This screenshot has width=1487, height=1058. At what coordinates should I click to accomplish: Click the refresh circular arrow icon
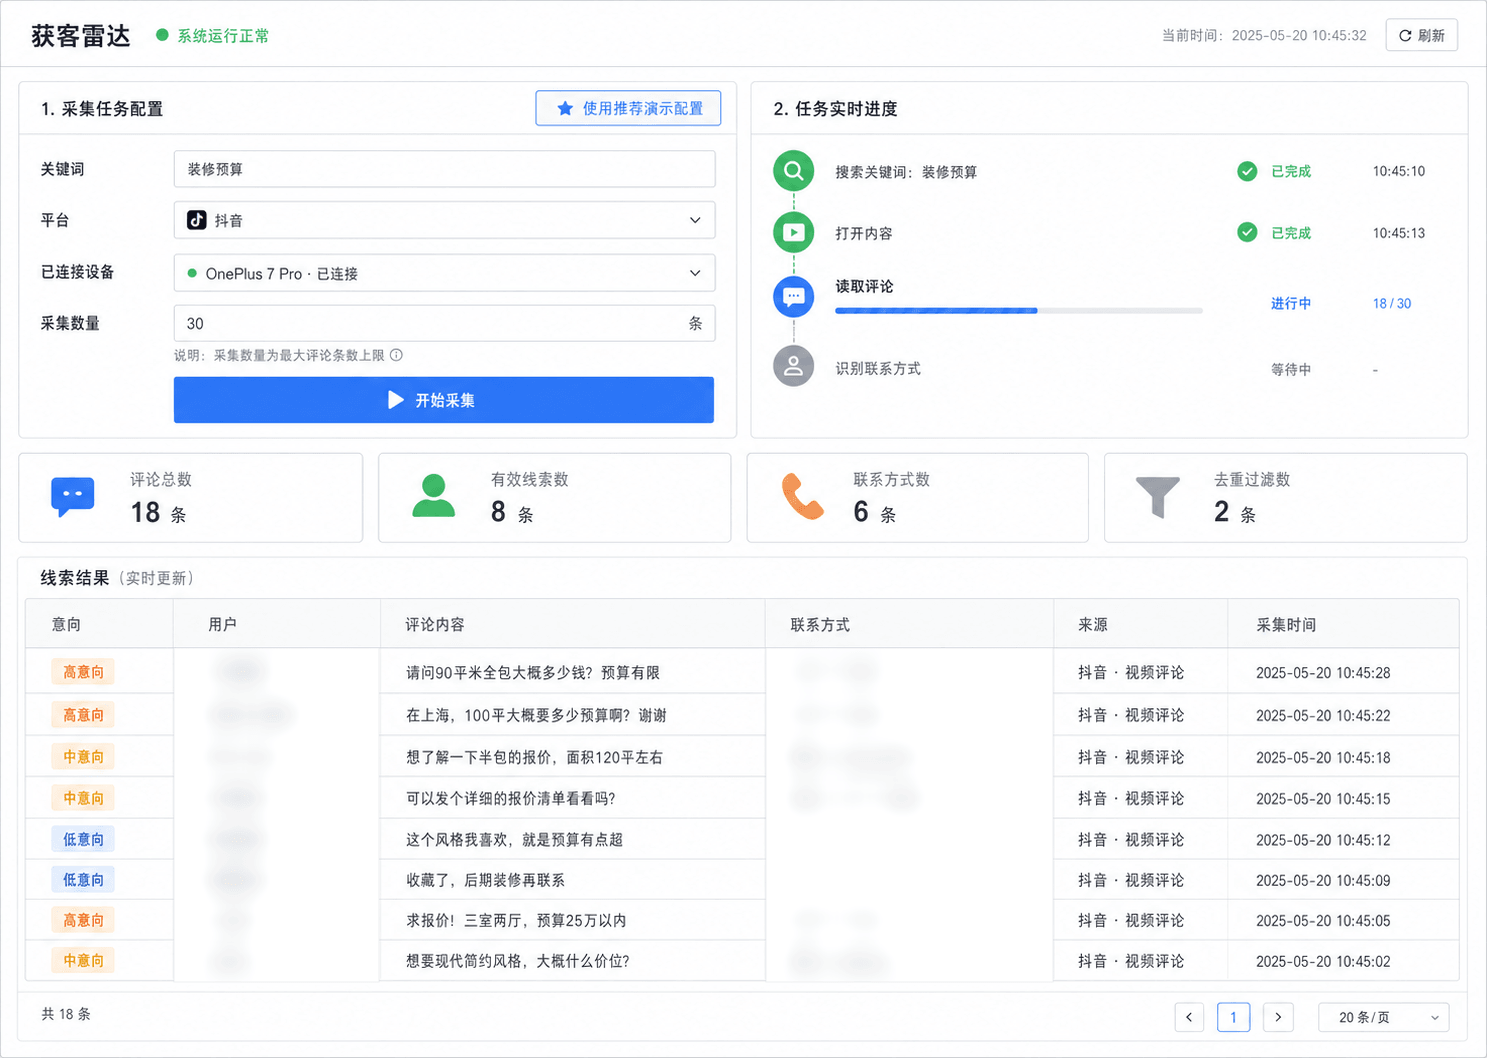click(1405, 35)
